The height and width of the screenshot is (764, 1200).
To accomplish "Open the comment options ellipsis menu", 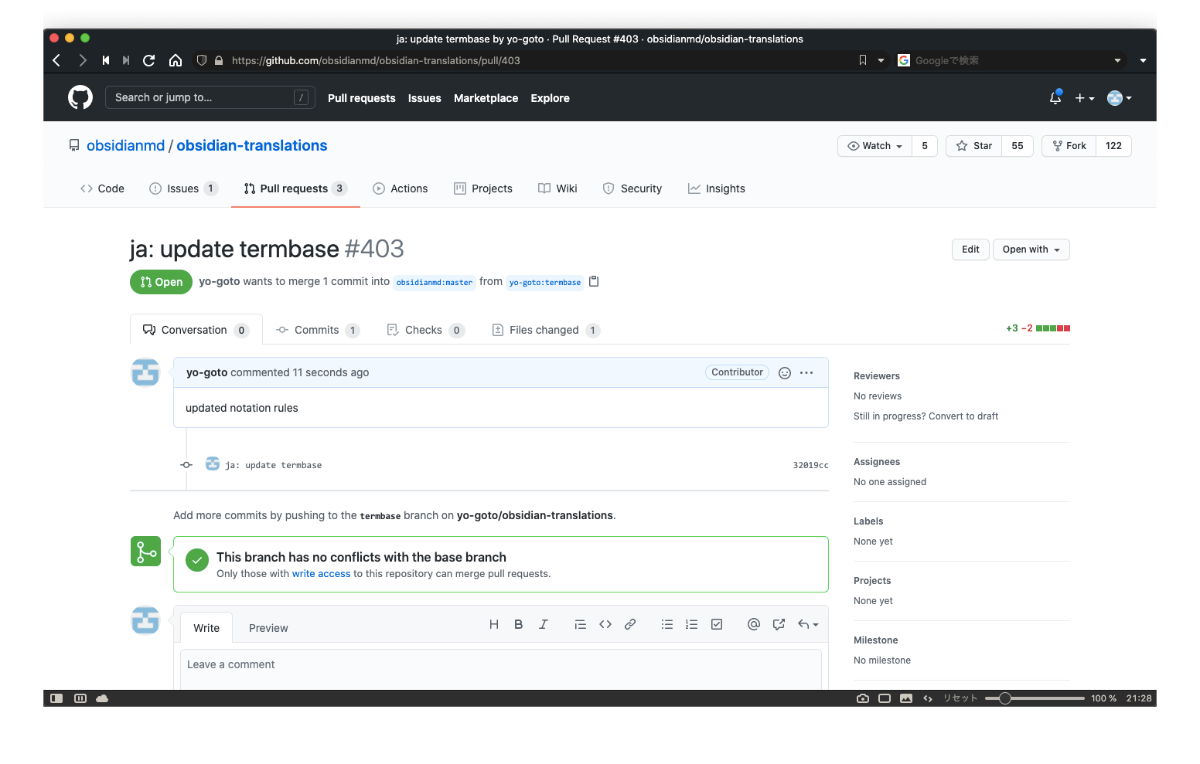I will [807, 372].
